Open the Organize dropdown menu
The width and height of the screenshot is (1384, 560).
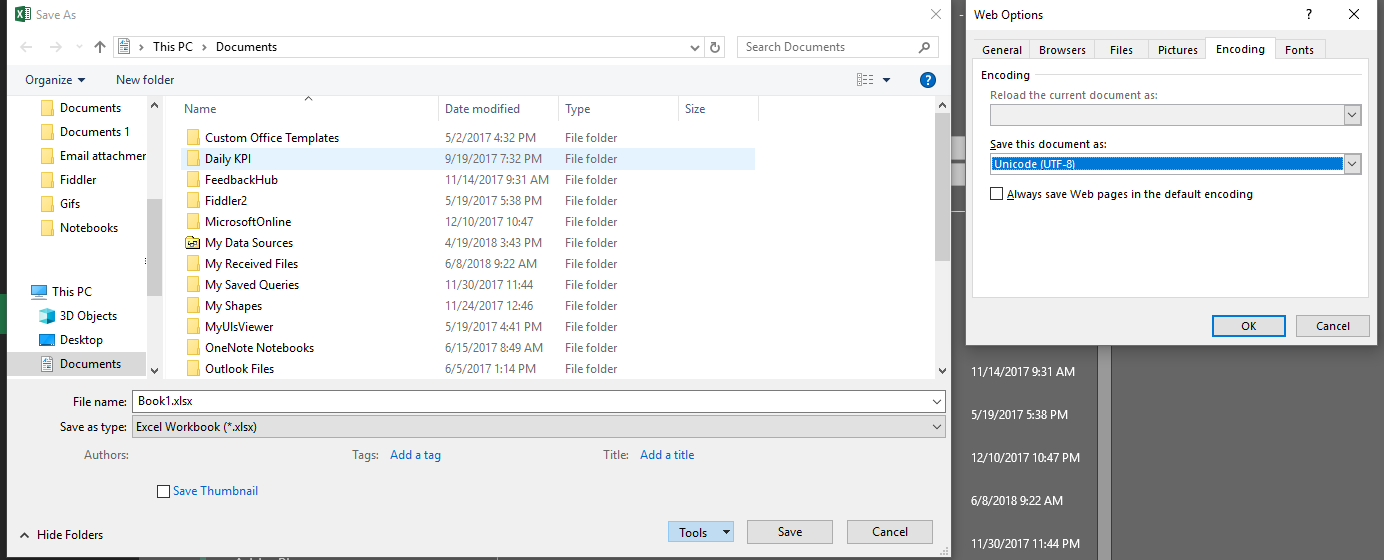[55, 80]
